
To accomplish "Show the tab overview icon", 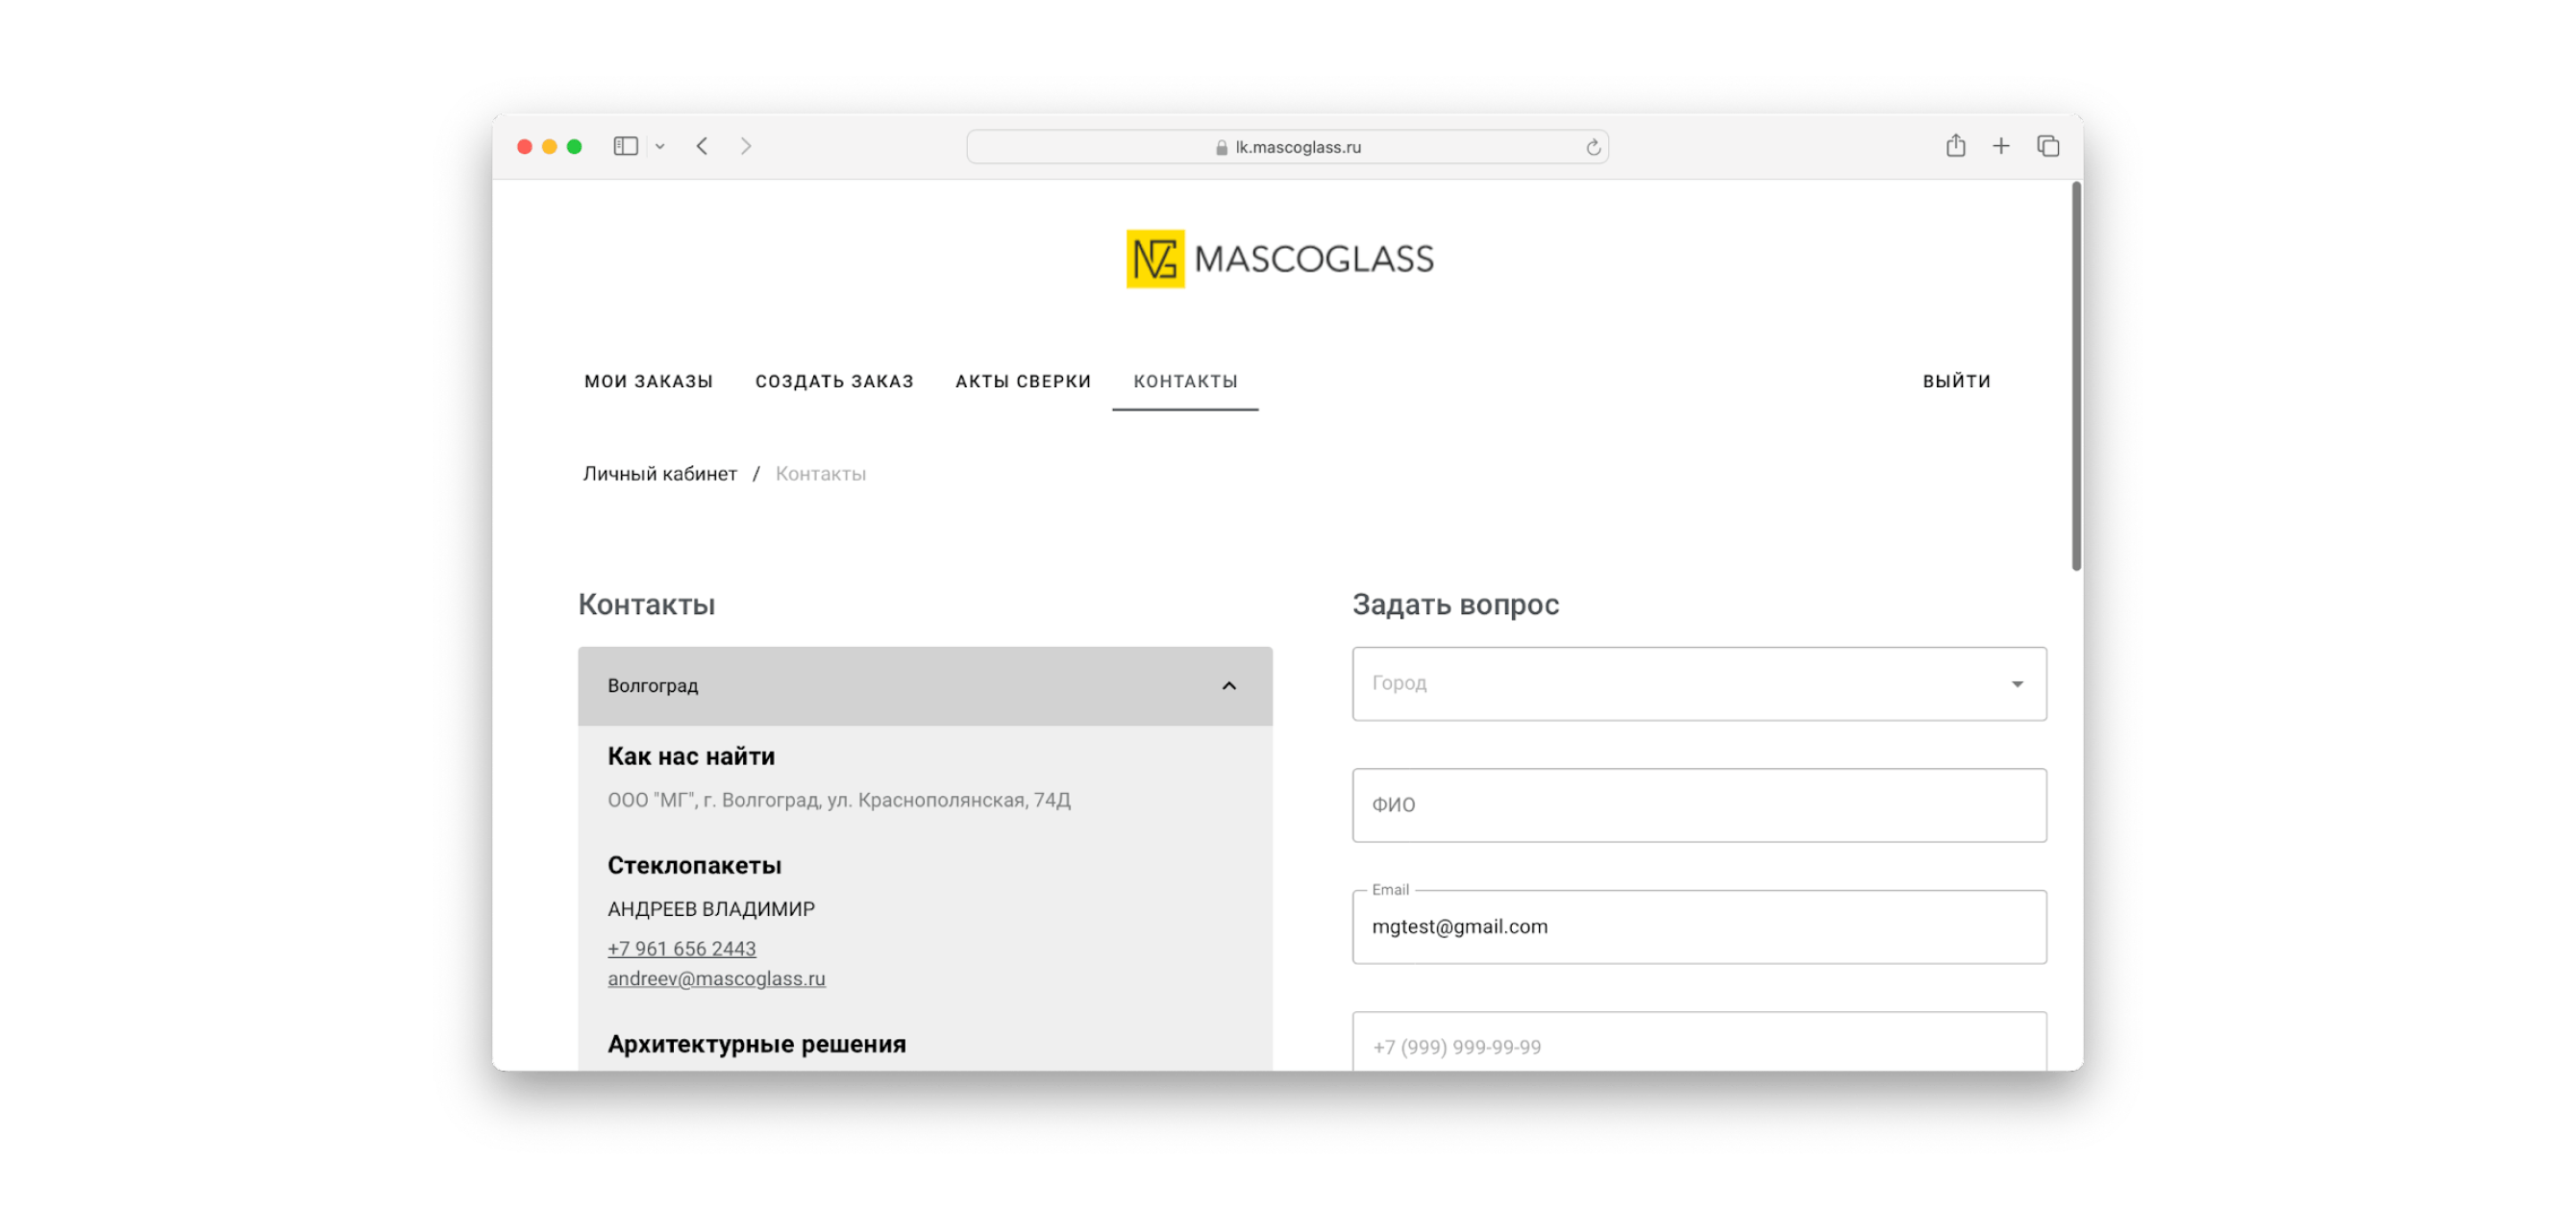I will tap(2047, 146).
